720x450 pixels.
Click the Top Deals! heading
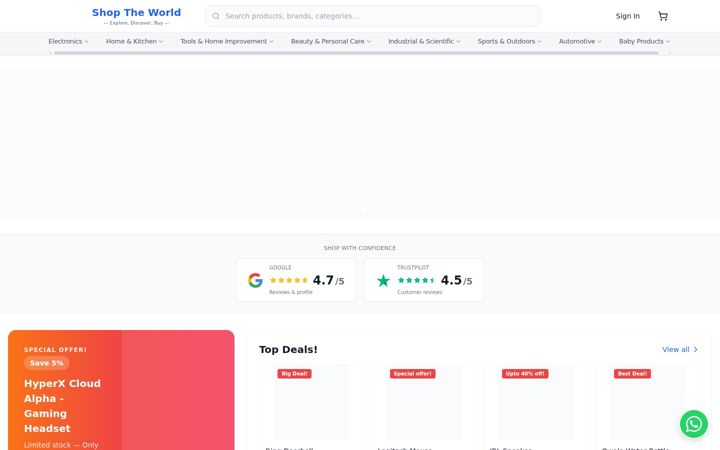tap(288, 349)
